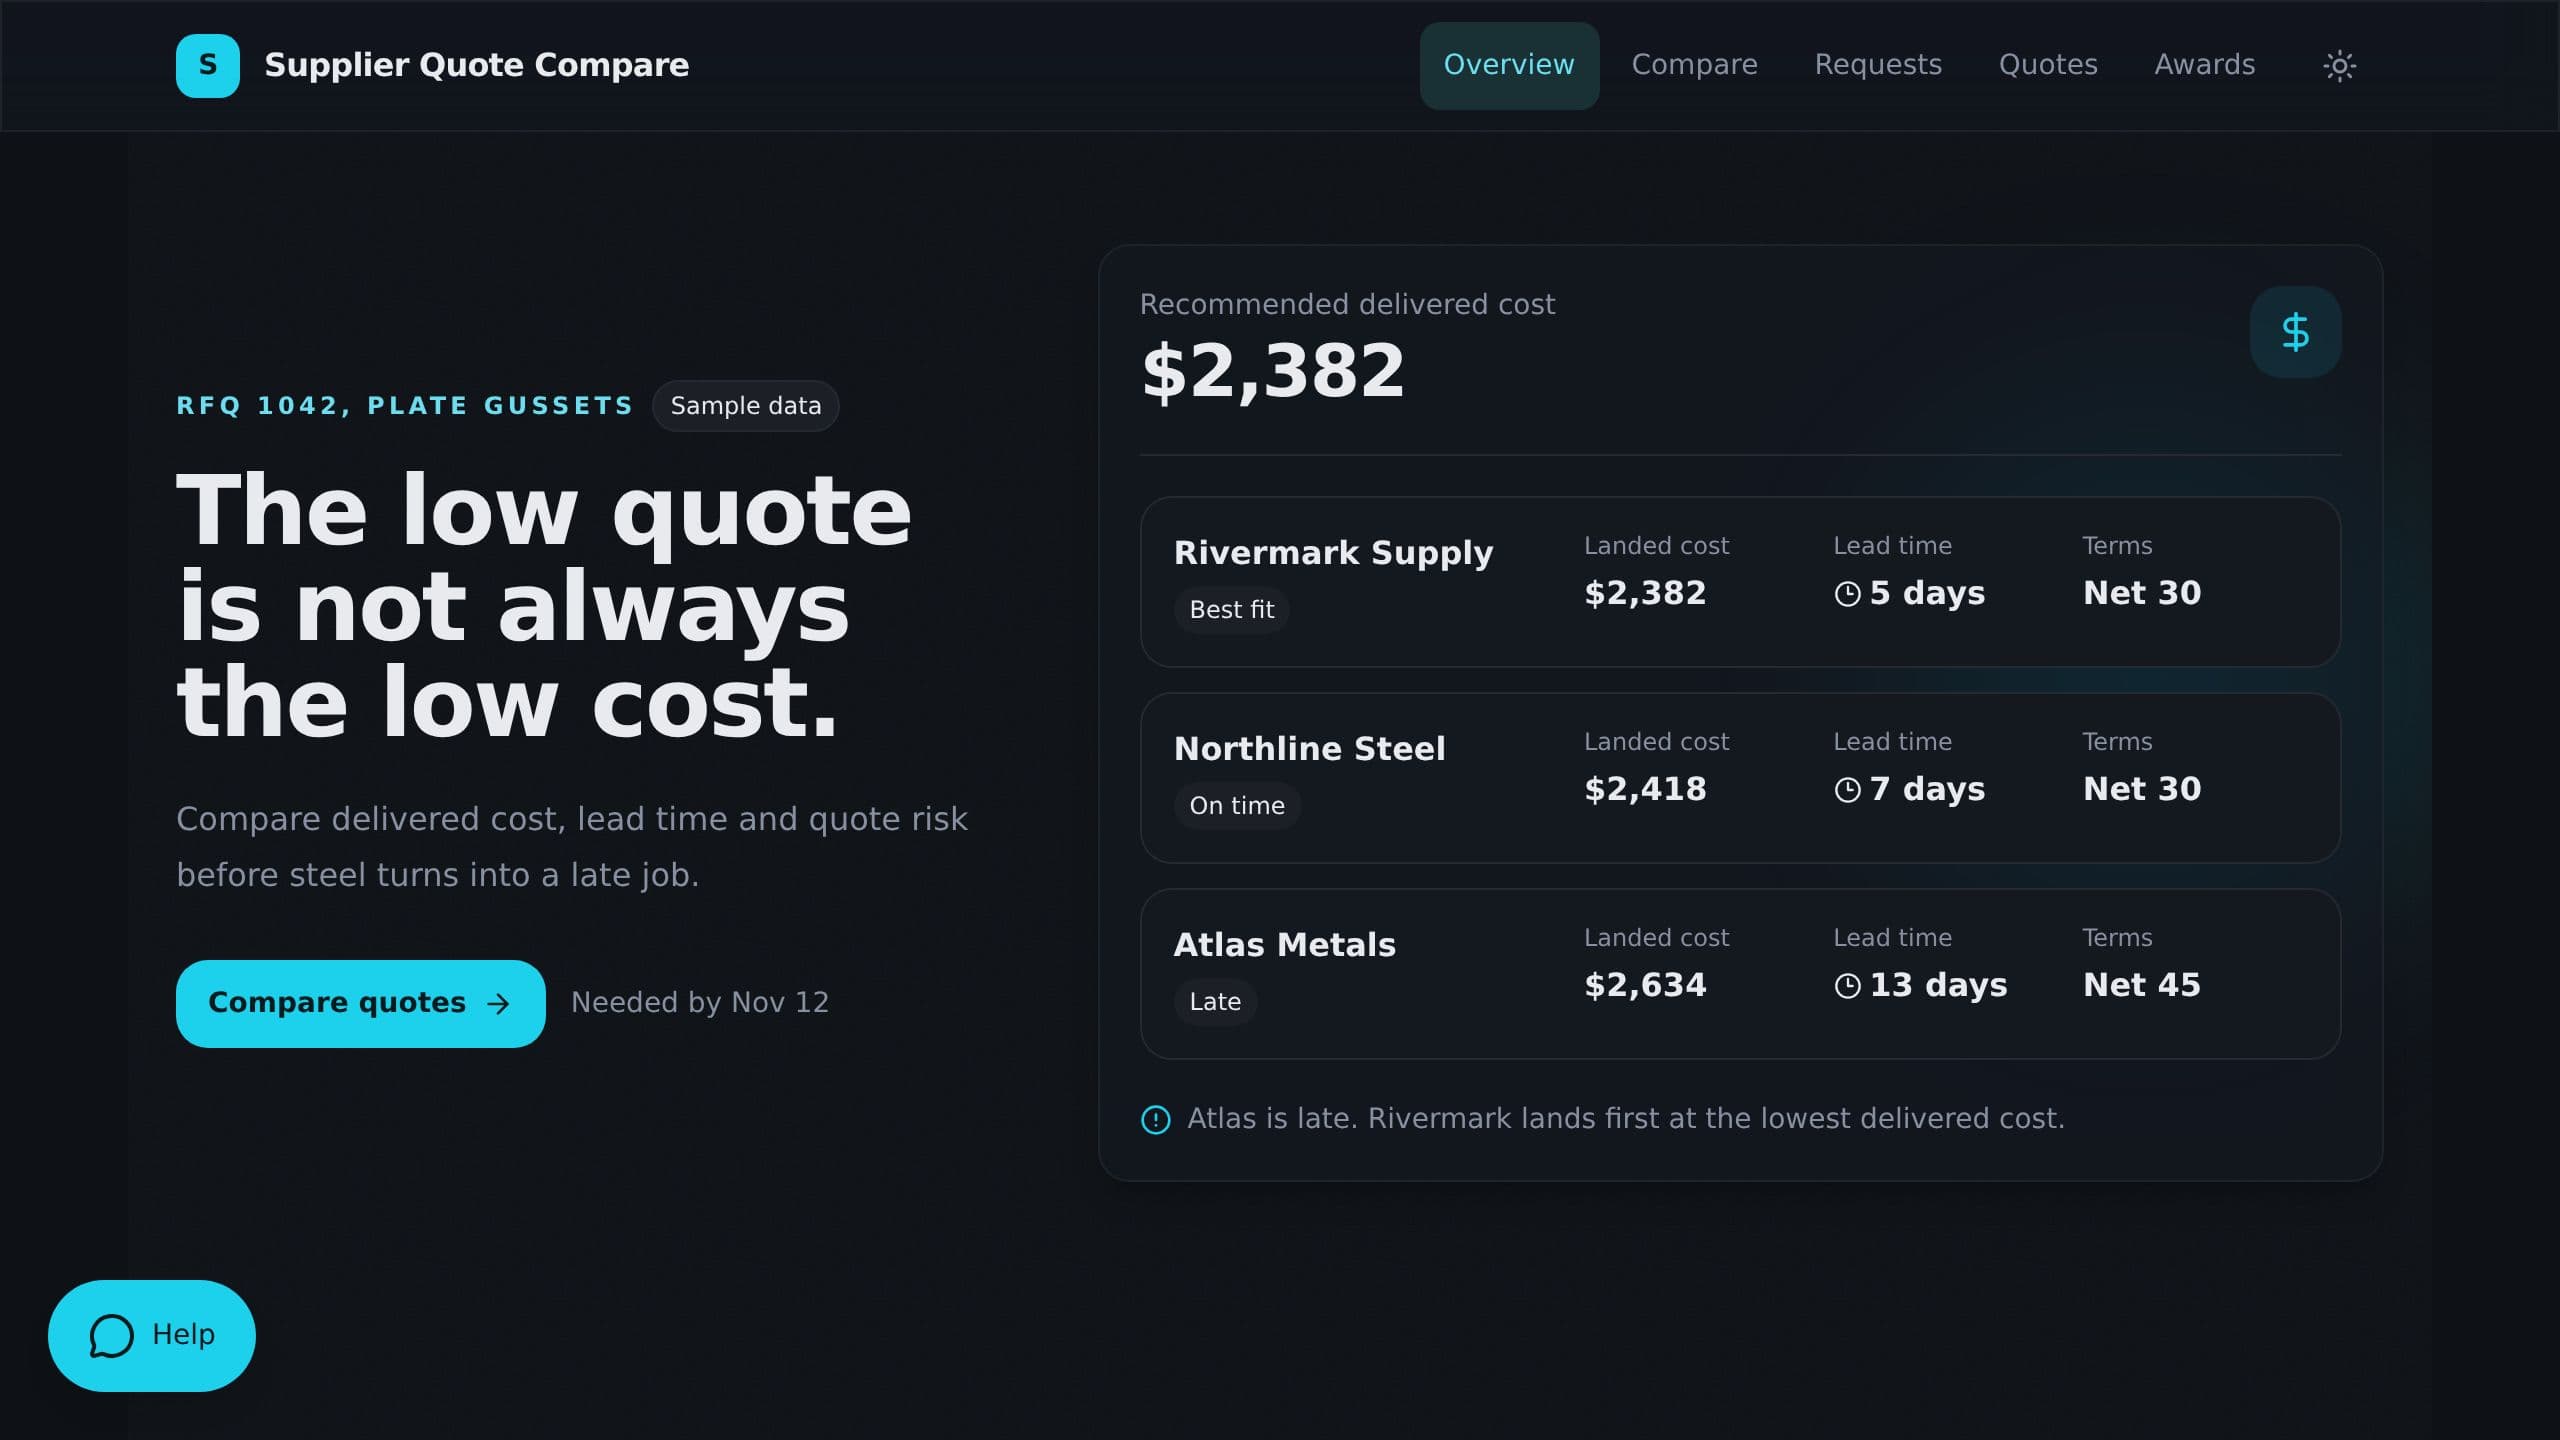Click the clock icon beside 5 days

1847,594
